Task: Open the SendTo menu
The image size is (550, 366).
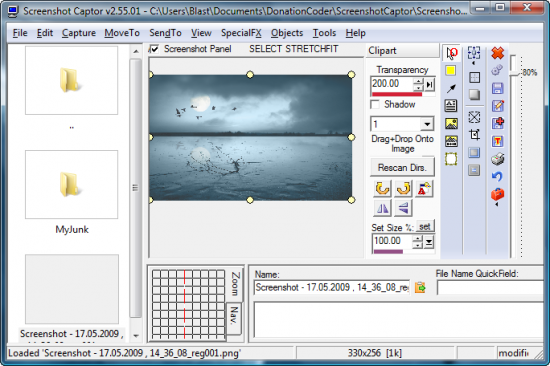Action: [165, 33]
